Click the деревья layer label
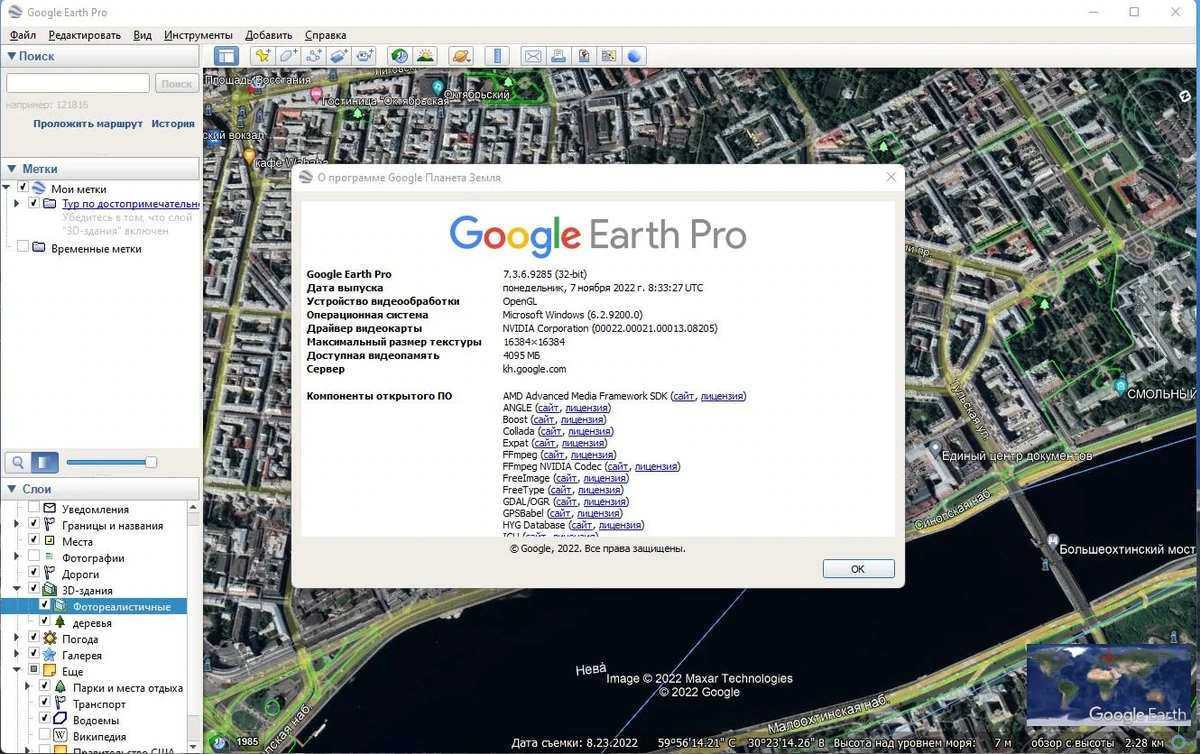1200x754 pixels. tap(92, 622)
